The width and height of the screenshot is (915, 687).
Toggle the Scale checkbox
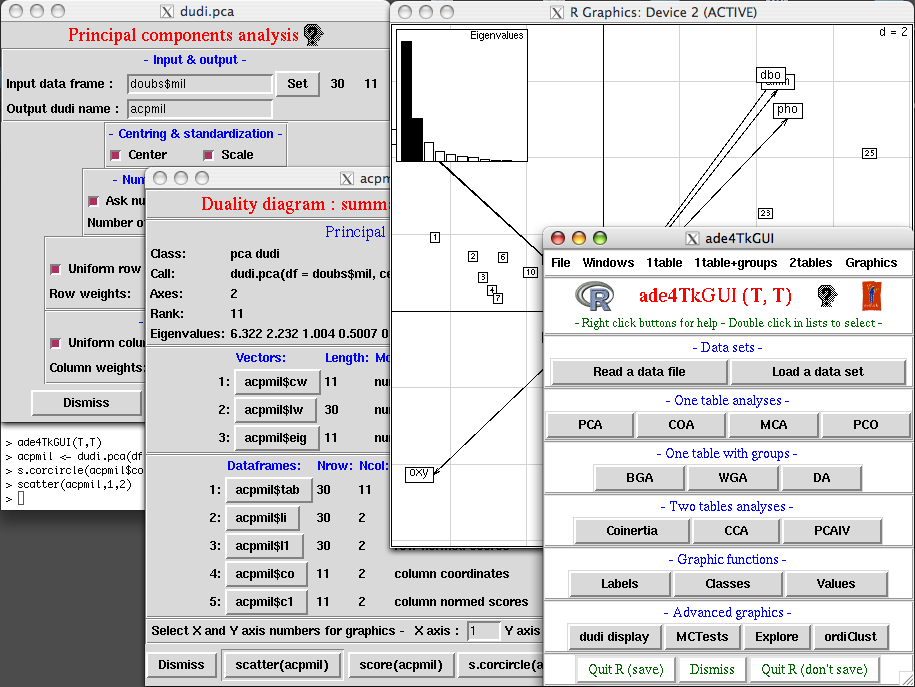click(209, 155)
